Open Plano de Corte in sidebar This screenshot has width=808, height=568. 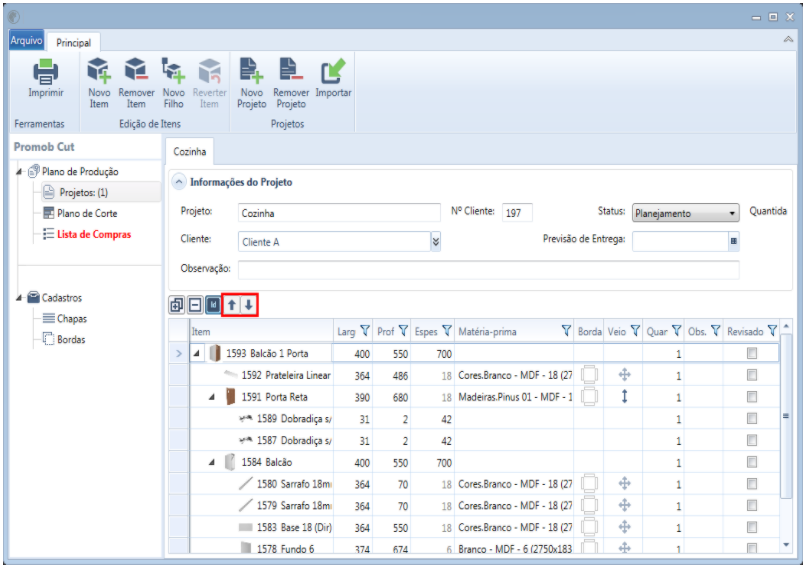coord(87,213)
